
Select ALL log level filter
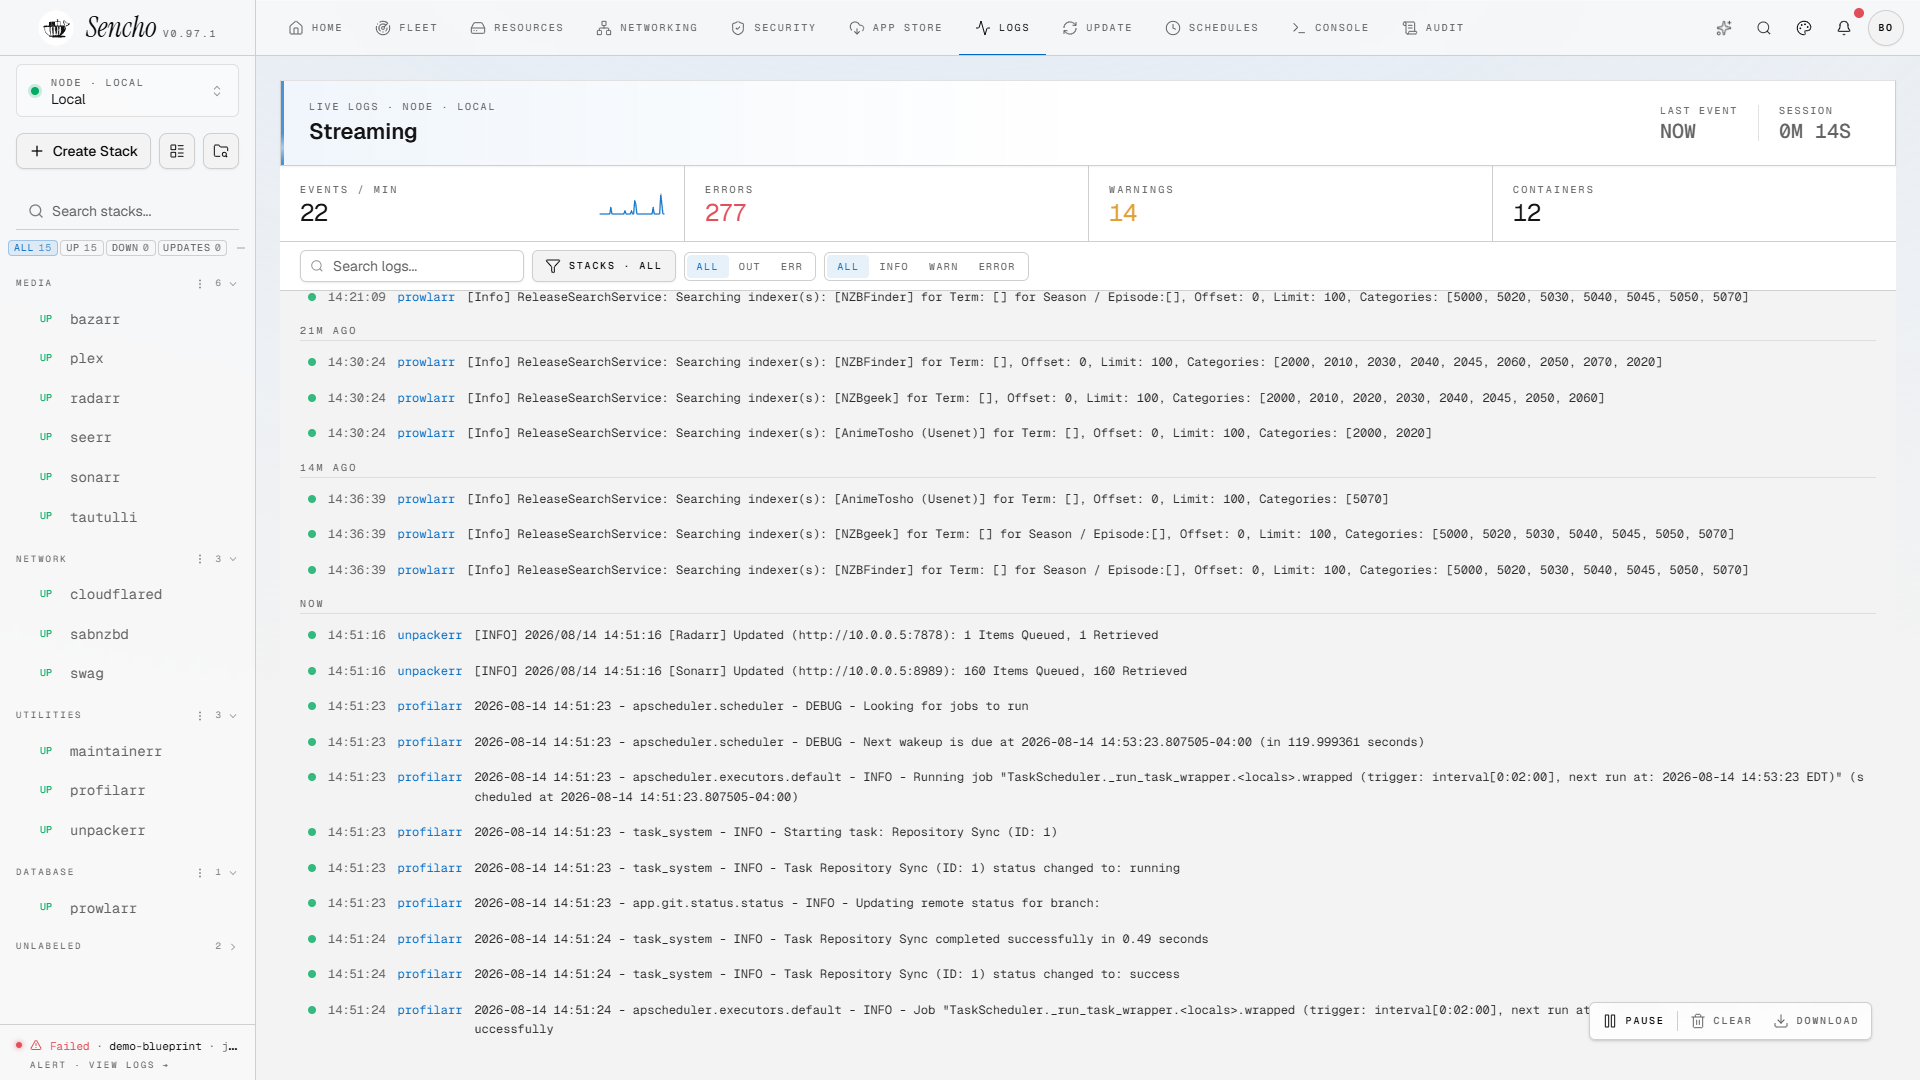coord(848,267)
